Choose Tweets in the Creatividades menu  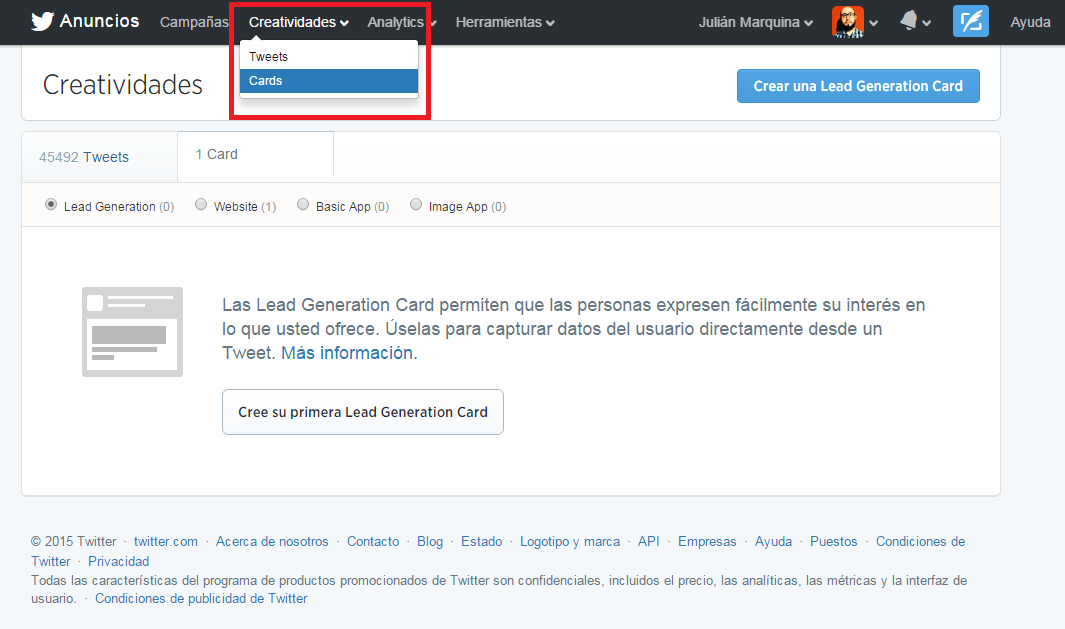(329, 57)
